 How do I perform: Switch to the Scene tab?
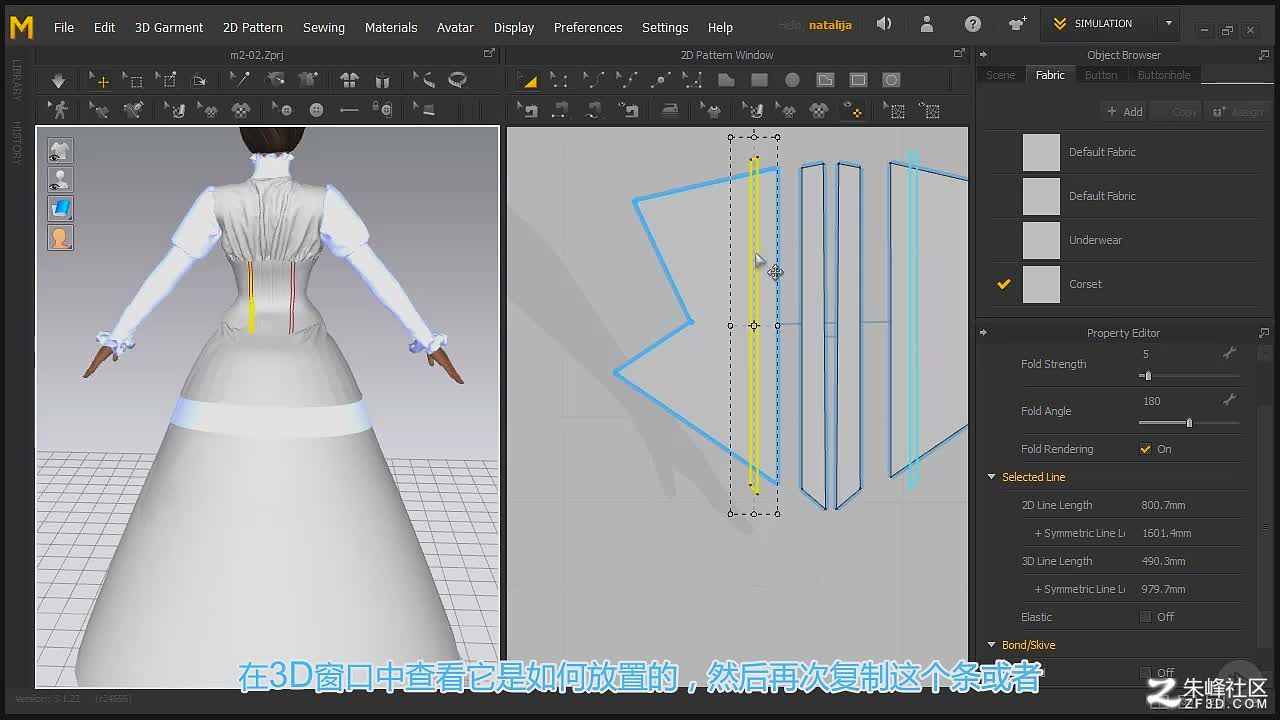coord(1000,75)
